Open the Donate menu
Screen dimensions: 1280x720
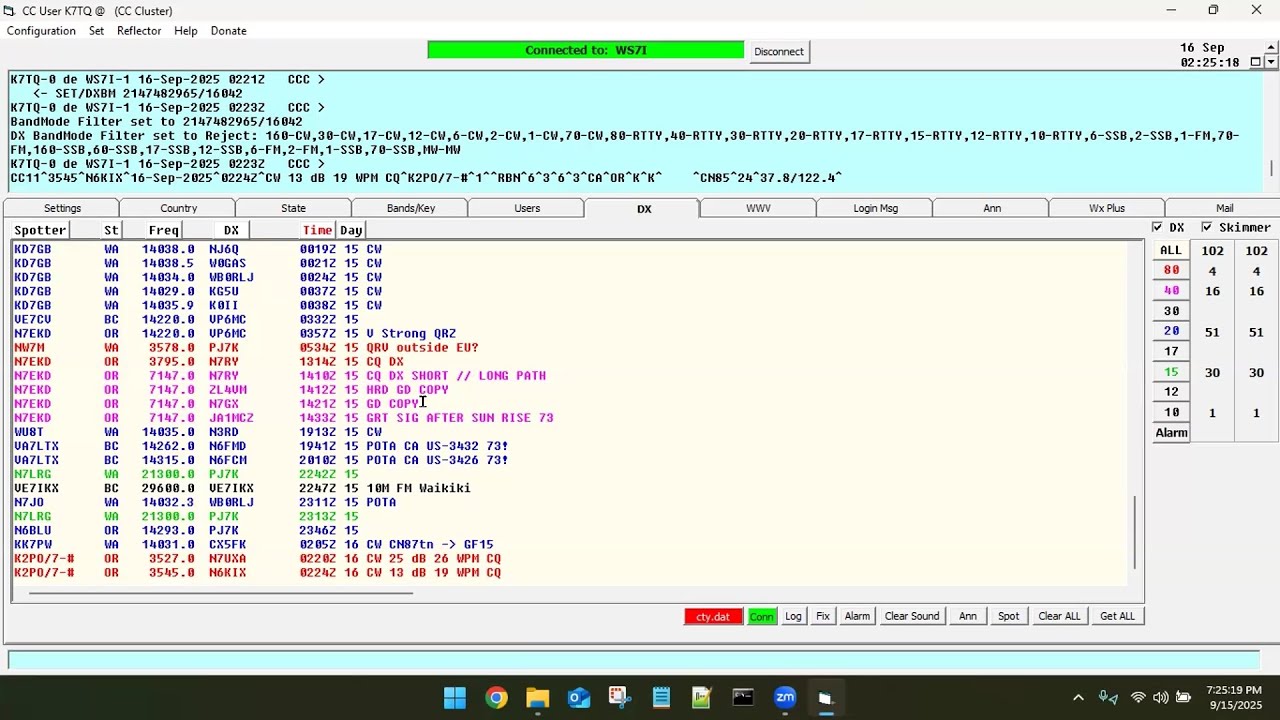click(228, 31)
